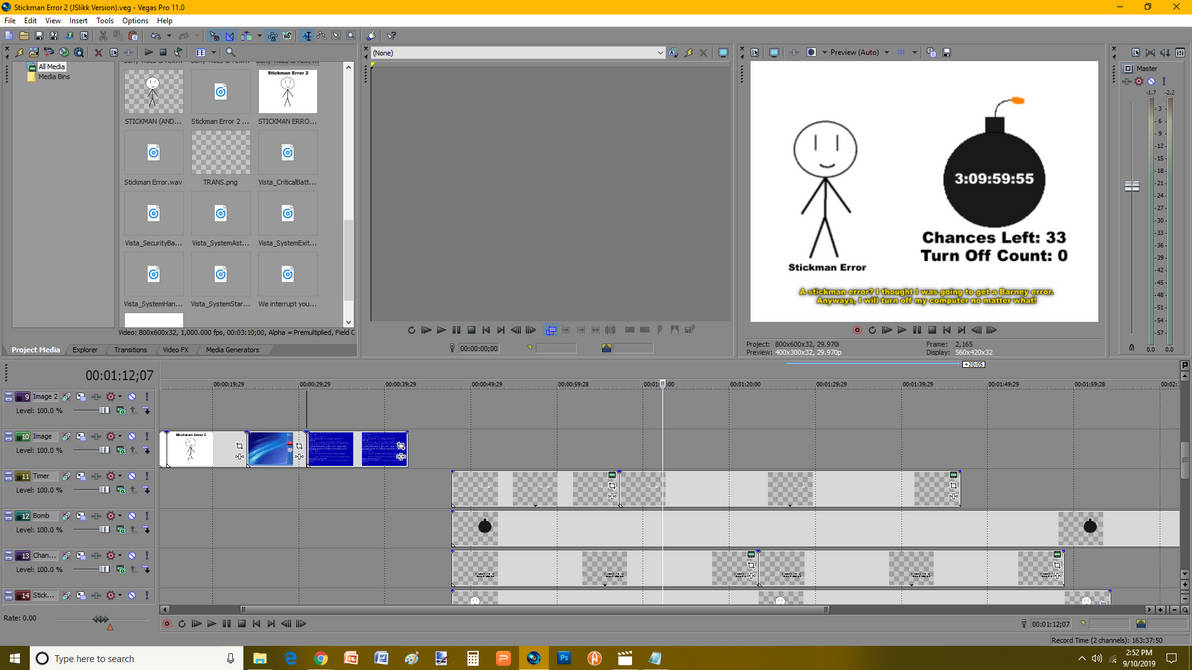
Task: Open Google Chrome from taskbar
Action: [x=321, y=659]
